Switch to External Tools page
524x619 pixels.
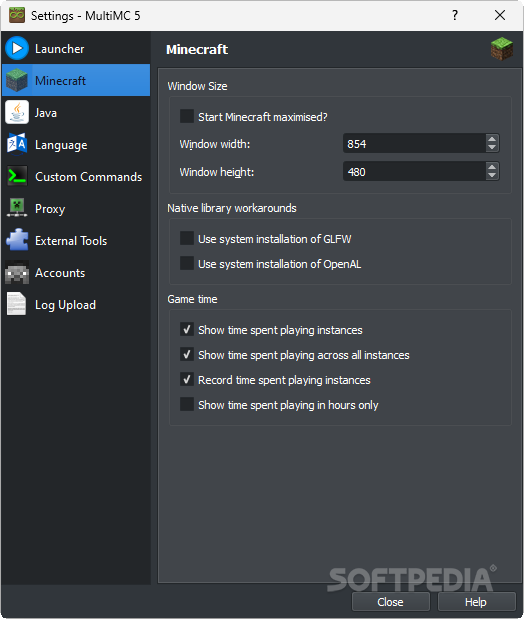coord(76,240)
